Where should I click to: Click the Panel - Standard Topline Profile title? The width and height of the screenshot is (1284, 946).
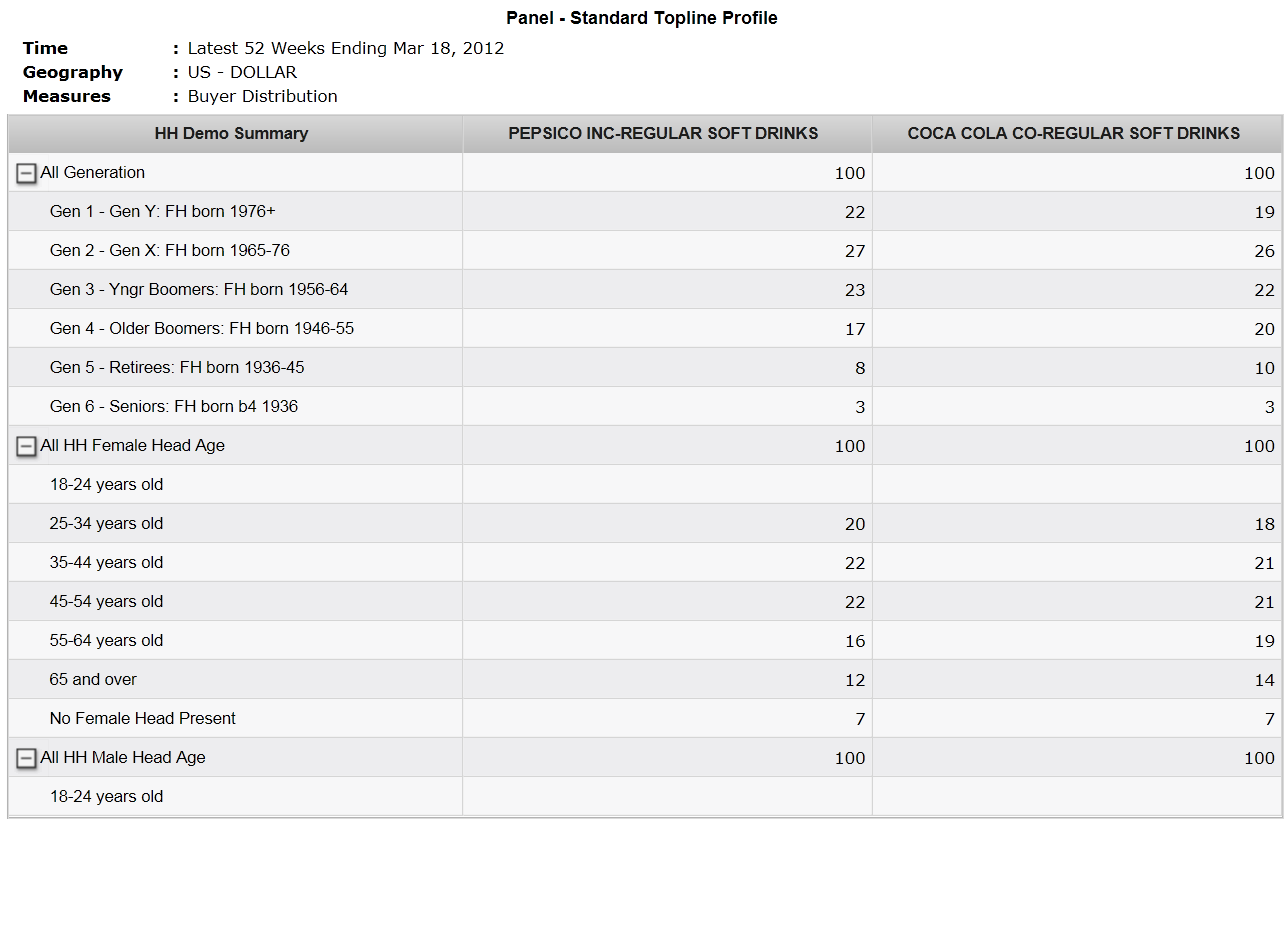(642, 18)
